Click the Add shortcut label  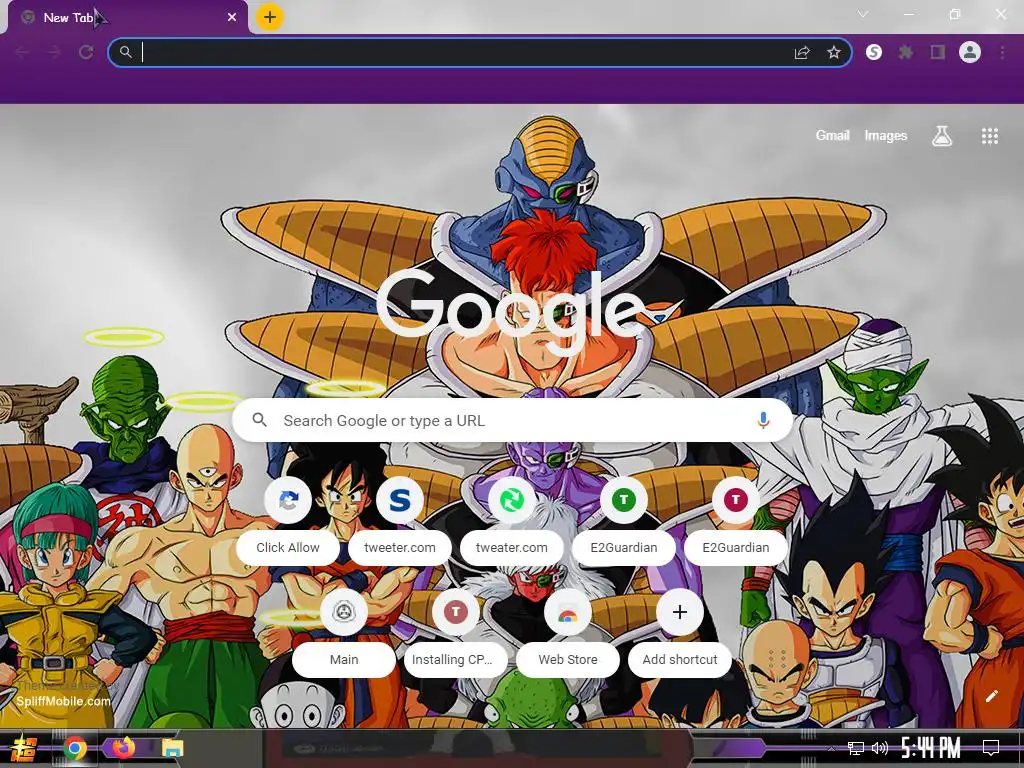point(680,660)
